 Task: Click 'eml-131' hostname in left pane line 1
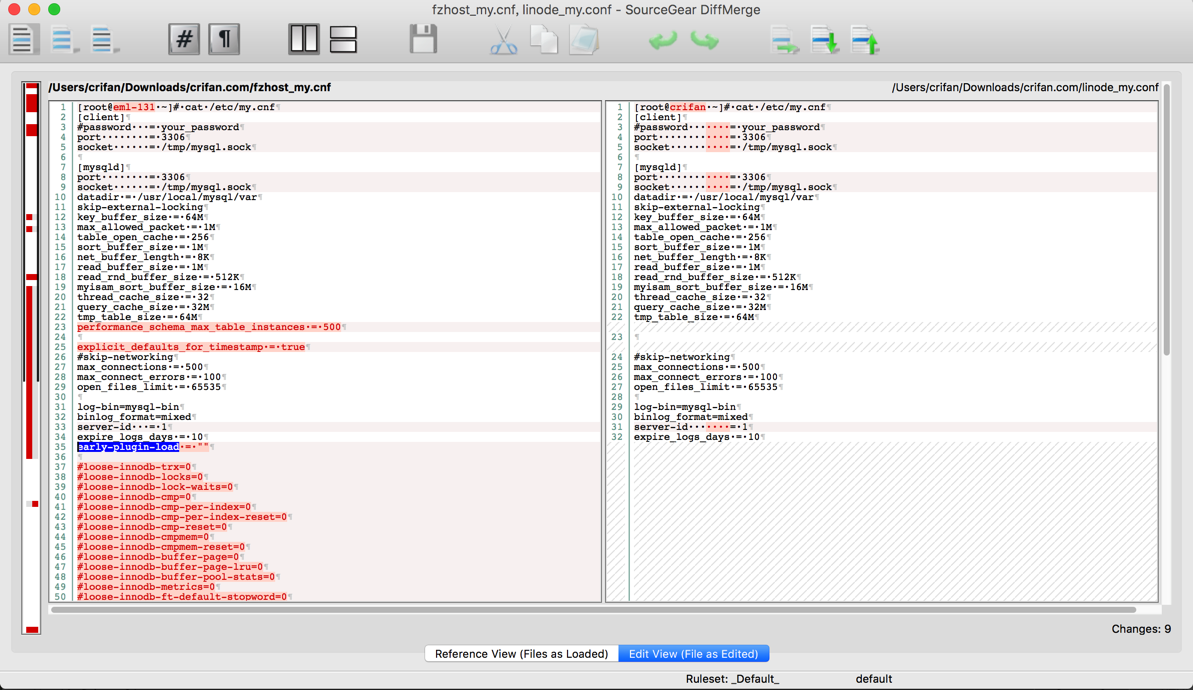click(x=134, y=107)
